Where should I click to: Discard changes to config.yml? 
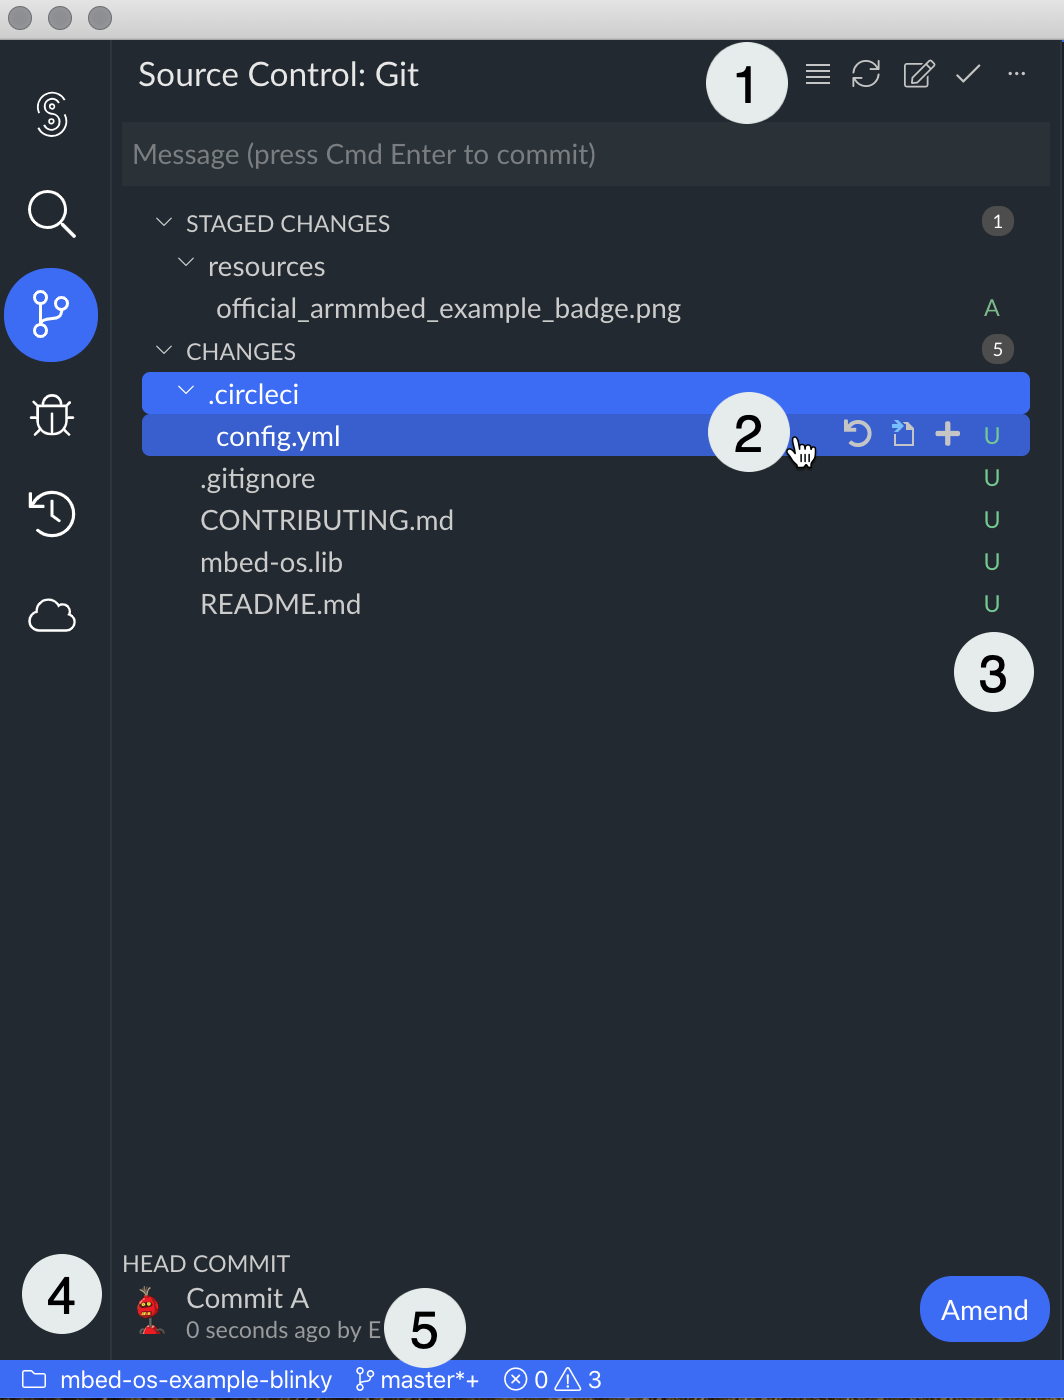[857, 434]
